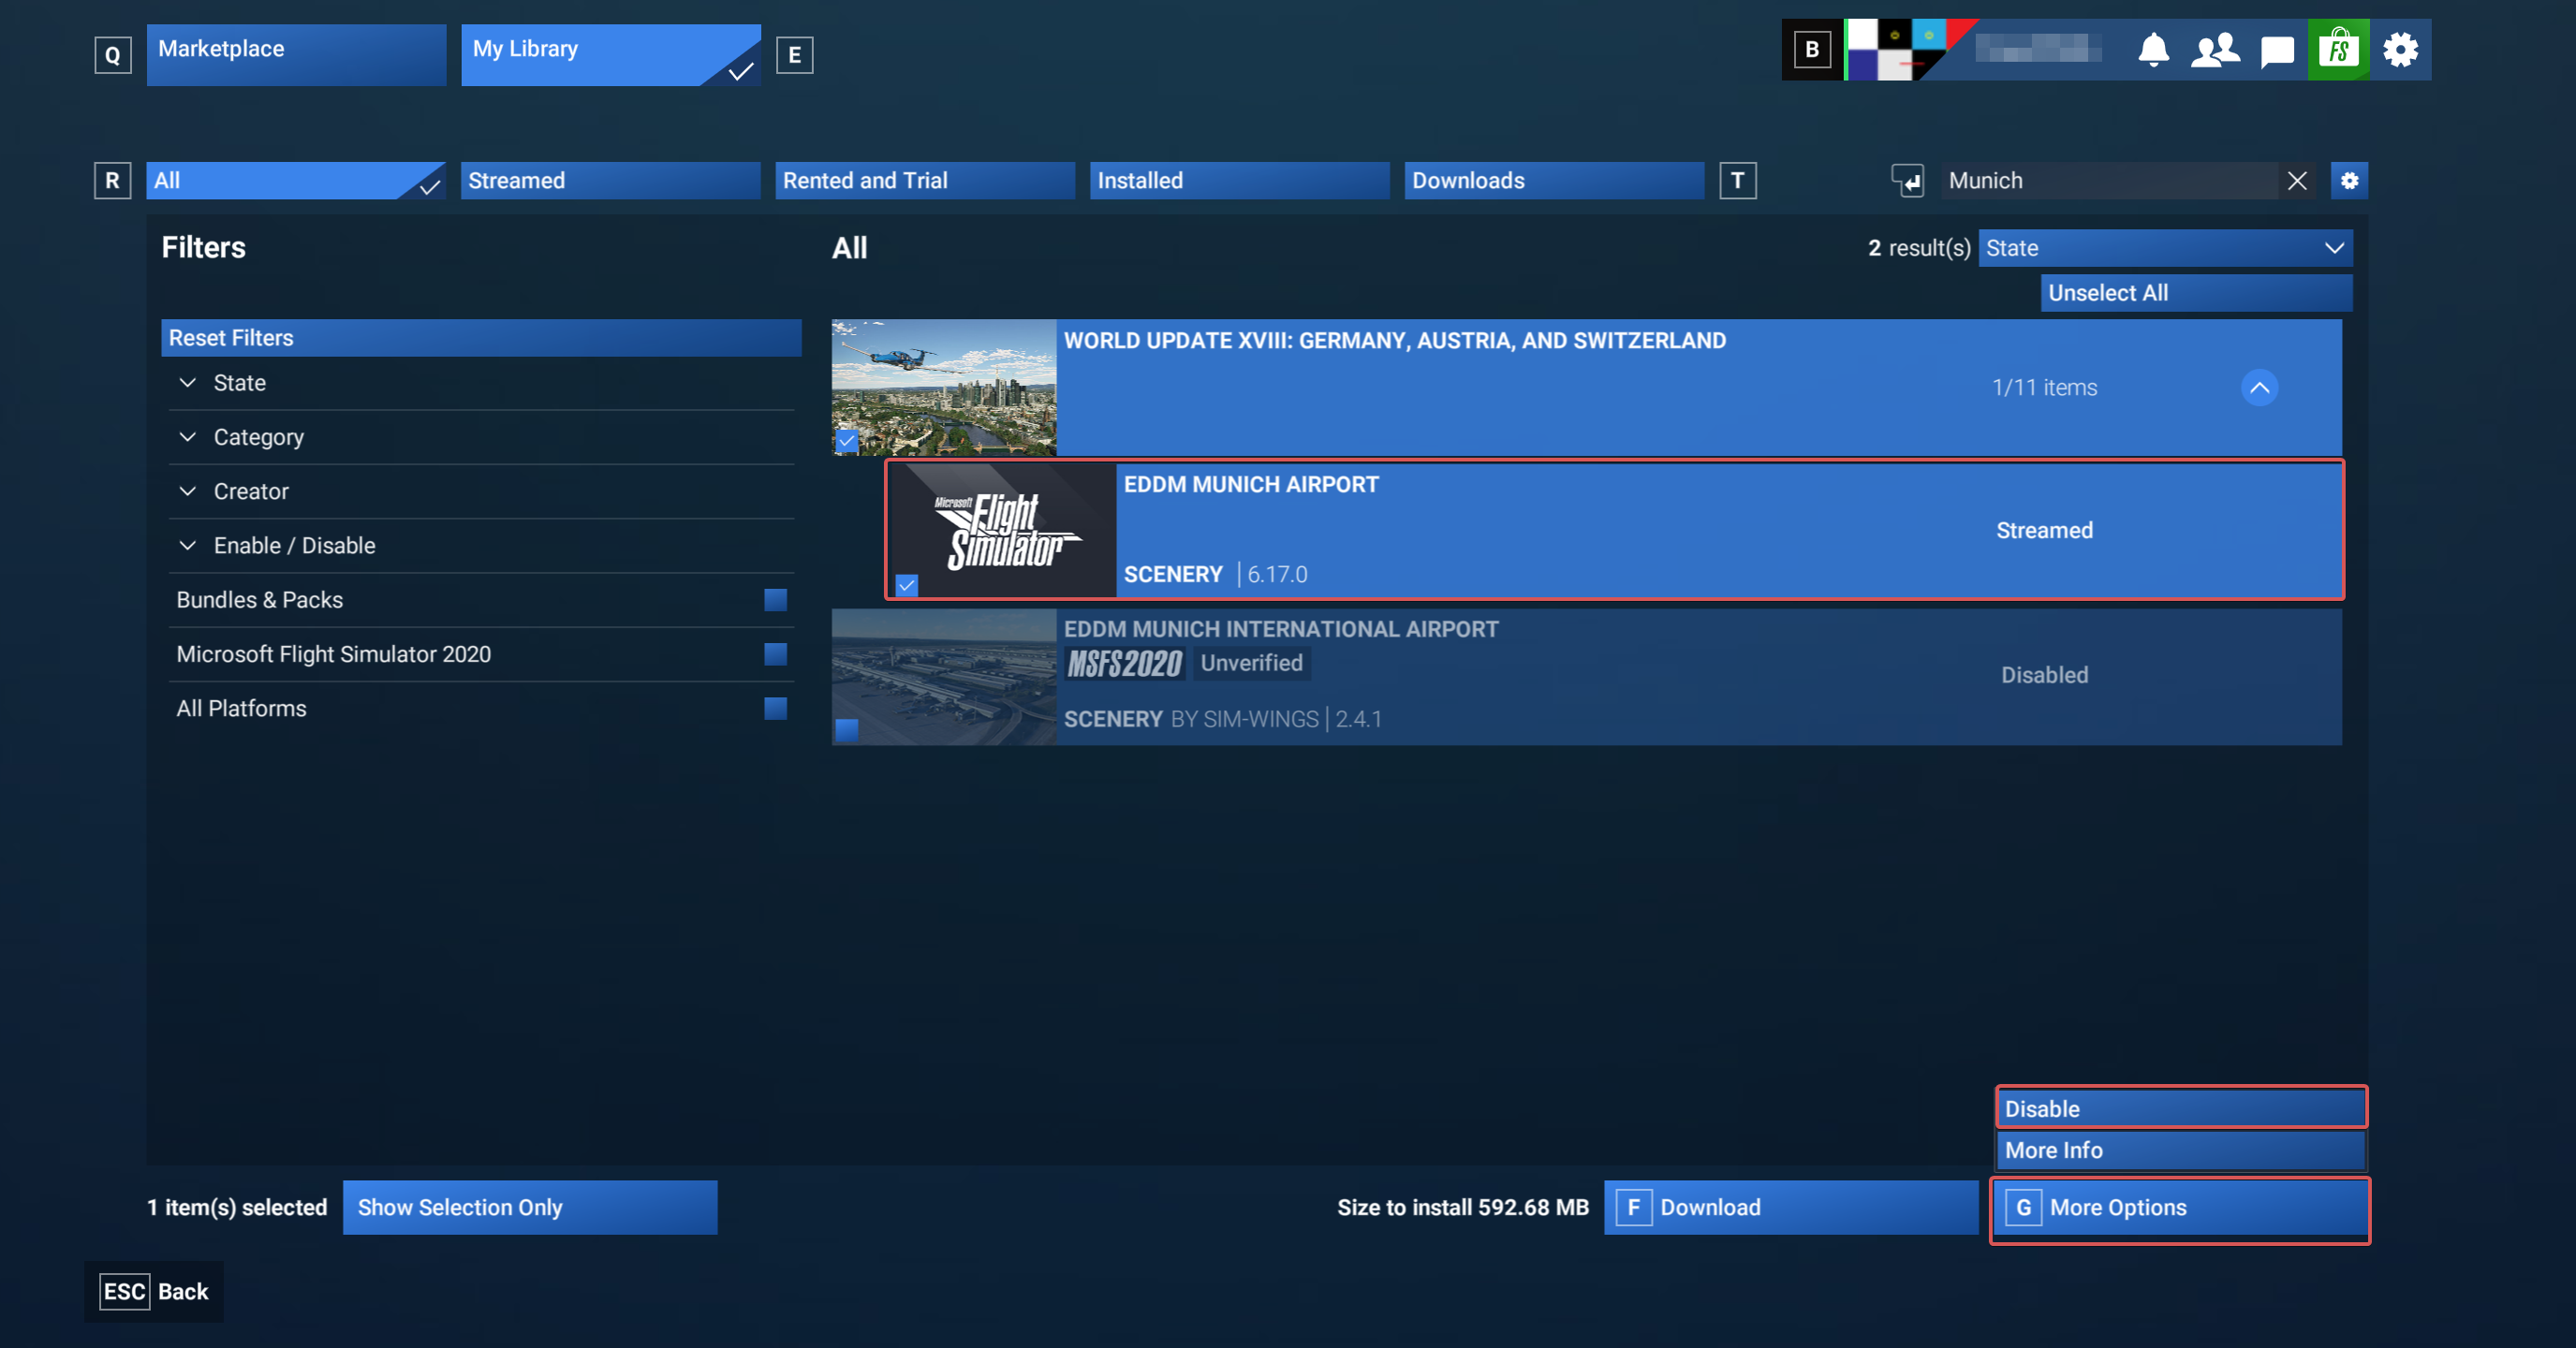The height and width of the screenshot is (1348, 2576).
Task: Toggle the Bundles & Packs checkbox
Action: (775, 600)
